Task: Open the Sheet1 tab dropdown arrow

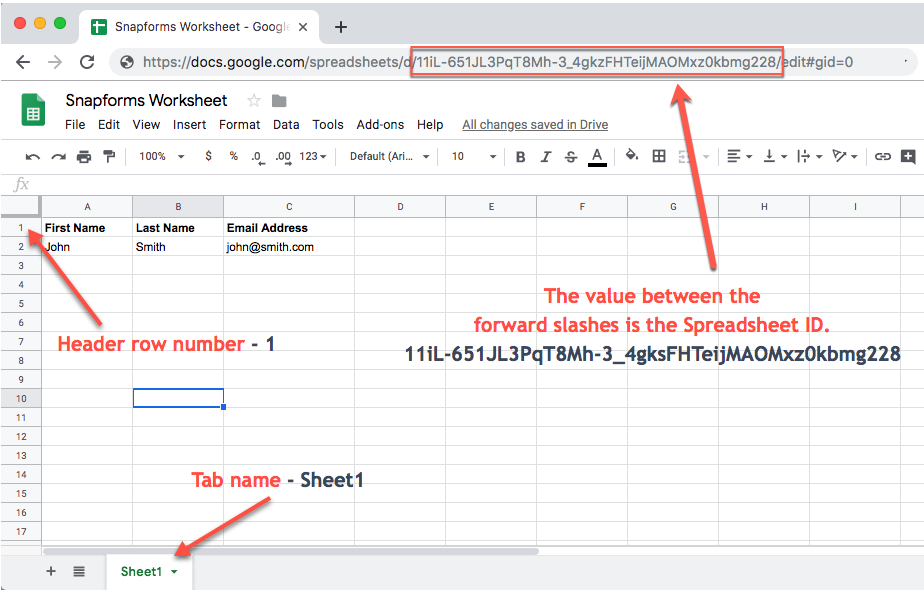Action: click(174, 572)
